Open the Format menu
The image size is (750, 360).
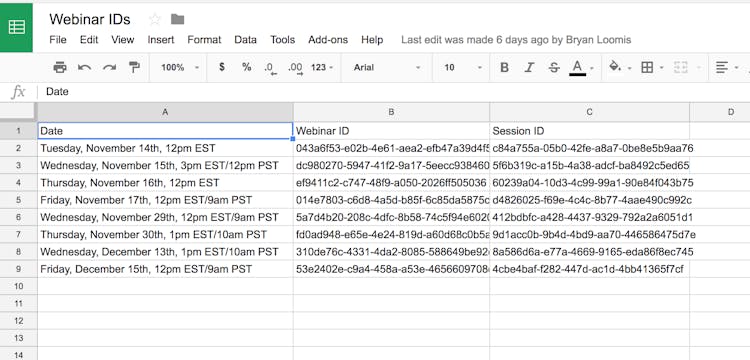point(204,40)
